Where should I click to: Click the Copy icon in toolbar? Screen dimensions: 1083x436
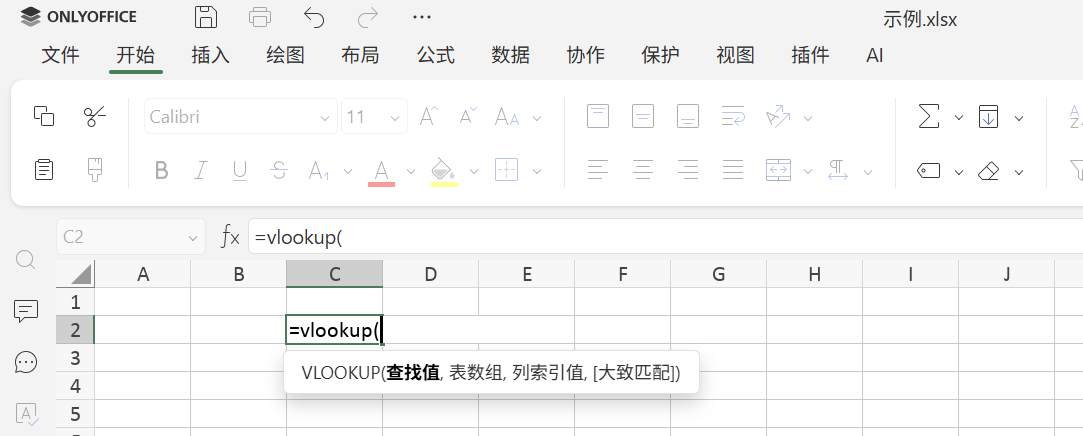coord(44,117)
